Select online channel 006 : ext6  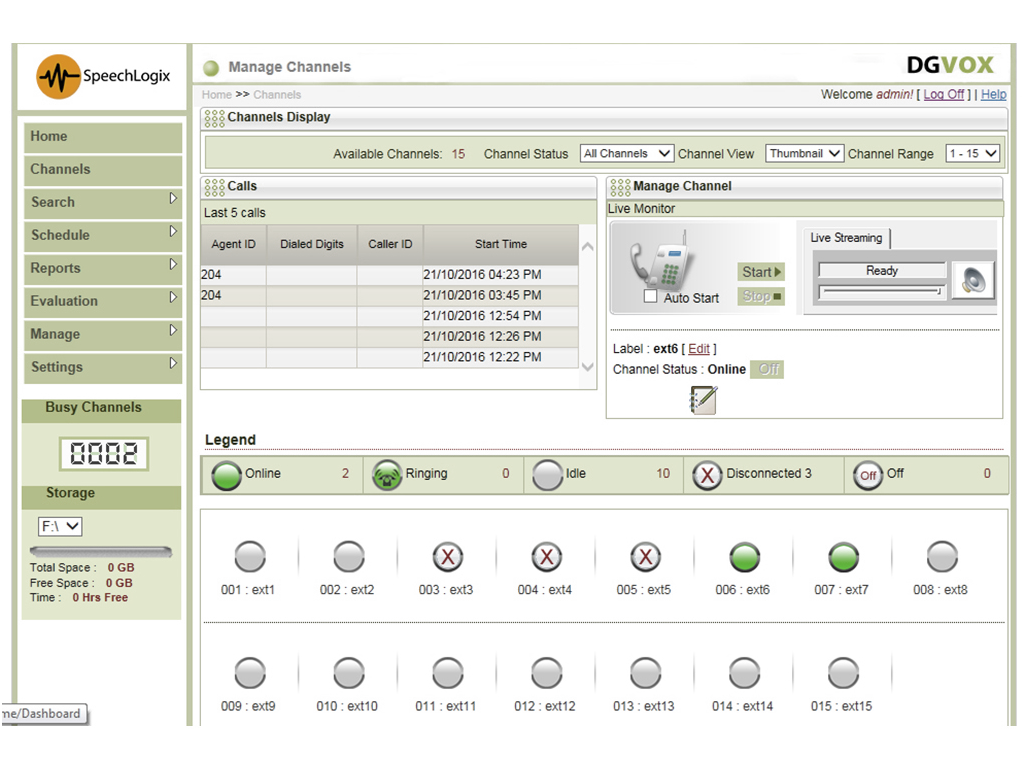coord(744,557)
